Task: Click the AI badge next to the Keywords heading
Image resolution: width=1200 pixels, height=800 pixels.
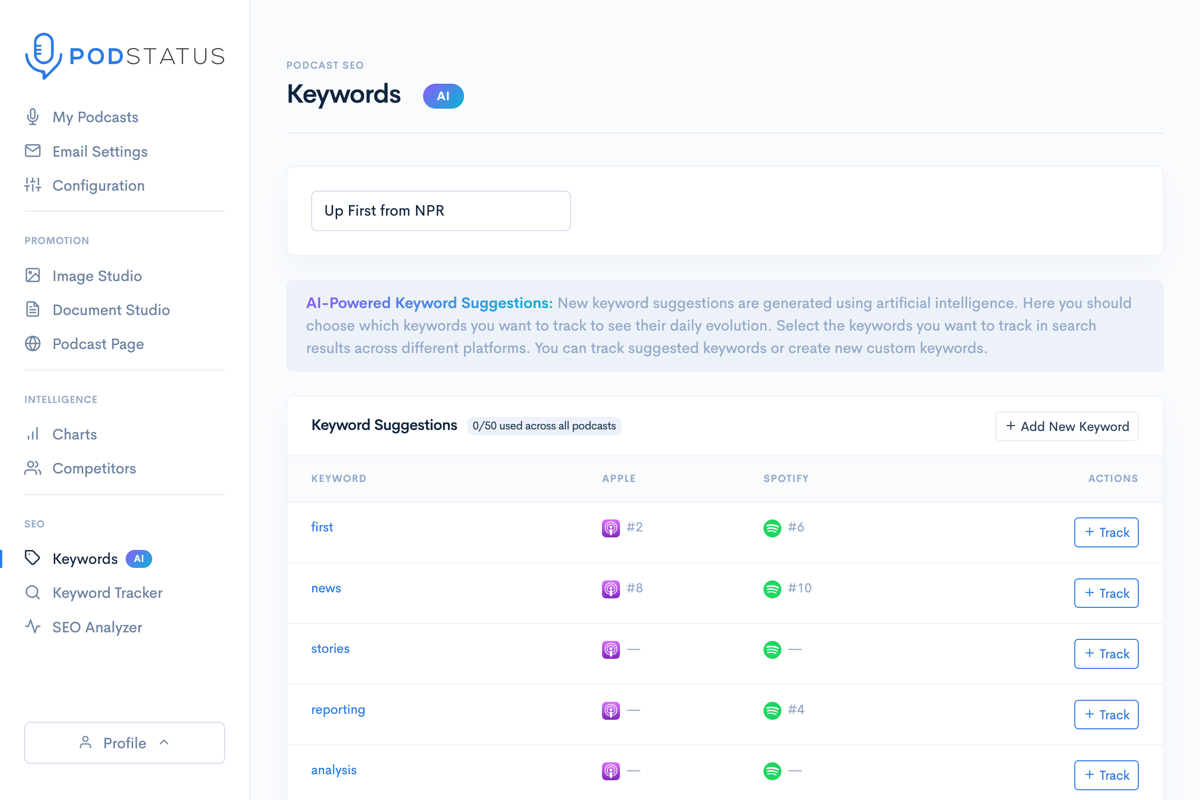Action: click(x=443, y=96)
